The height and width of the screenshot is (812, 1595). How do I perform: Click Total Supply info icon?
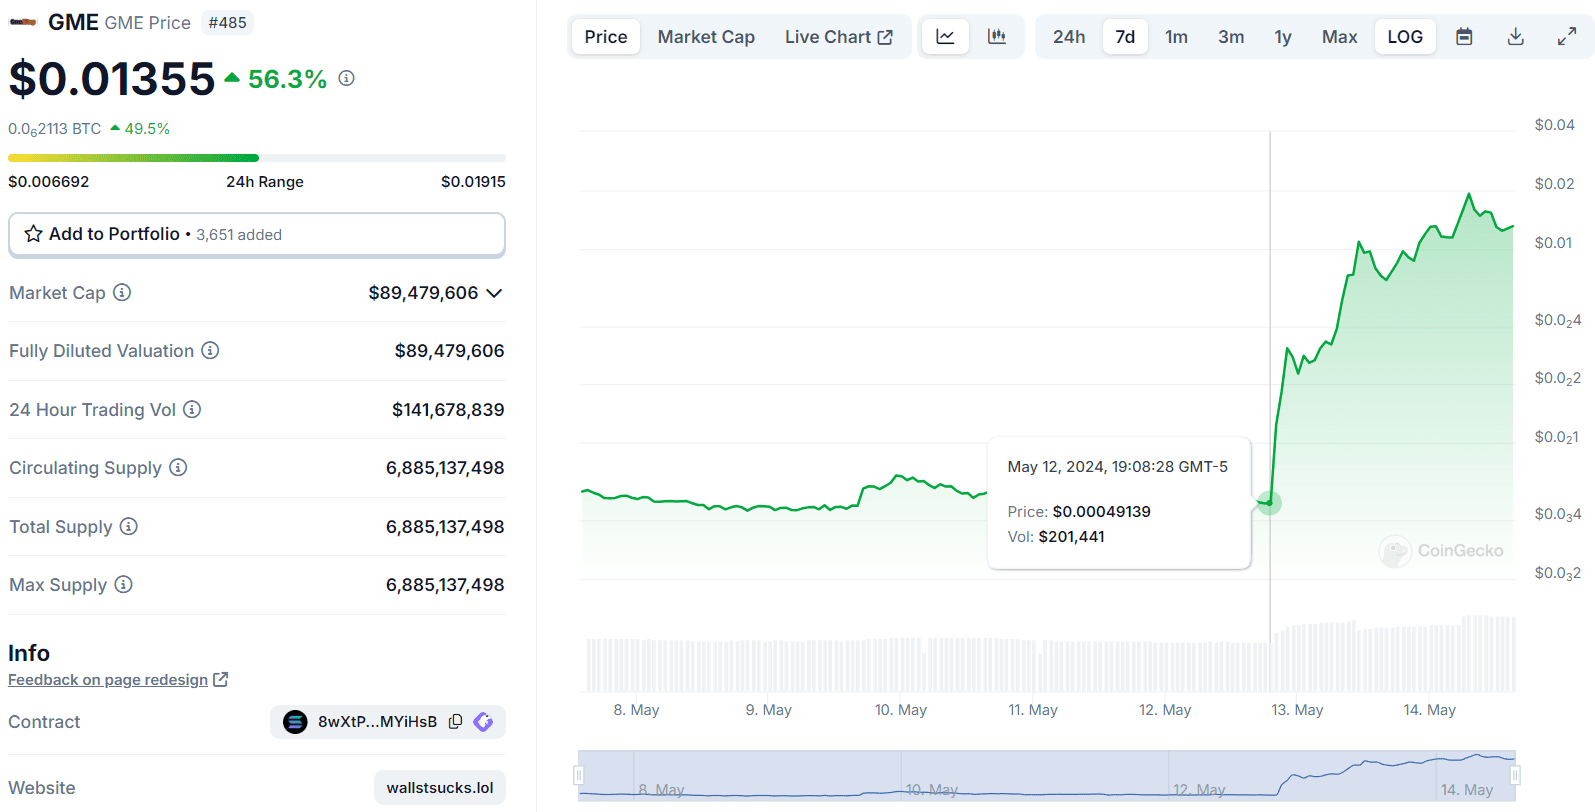click(x=129, y=526)
